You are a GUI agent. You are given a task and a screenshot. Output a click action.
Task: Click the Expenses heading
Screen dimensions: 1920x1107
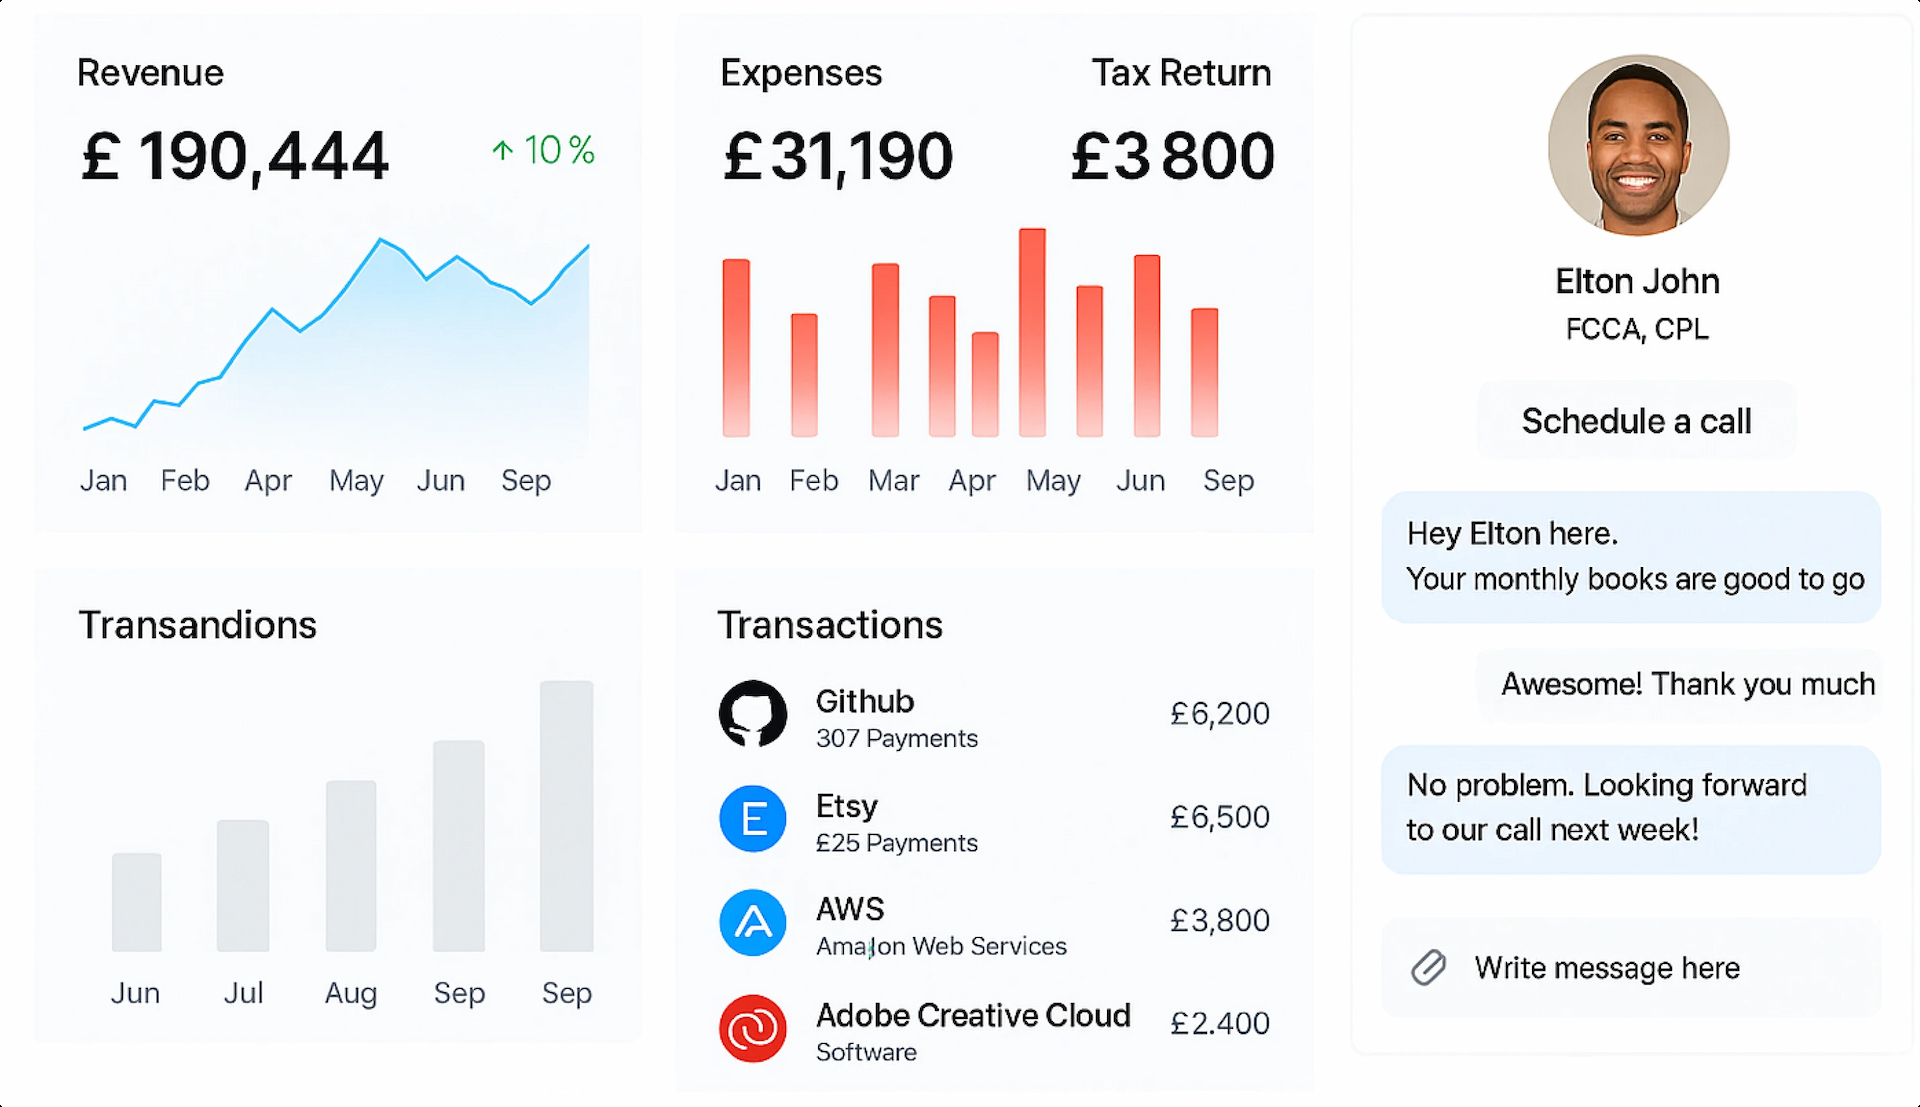click(x=801, y=73)
